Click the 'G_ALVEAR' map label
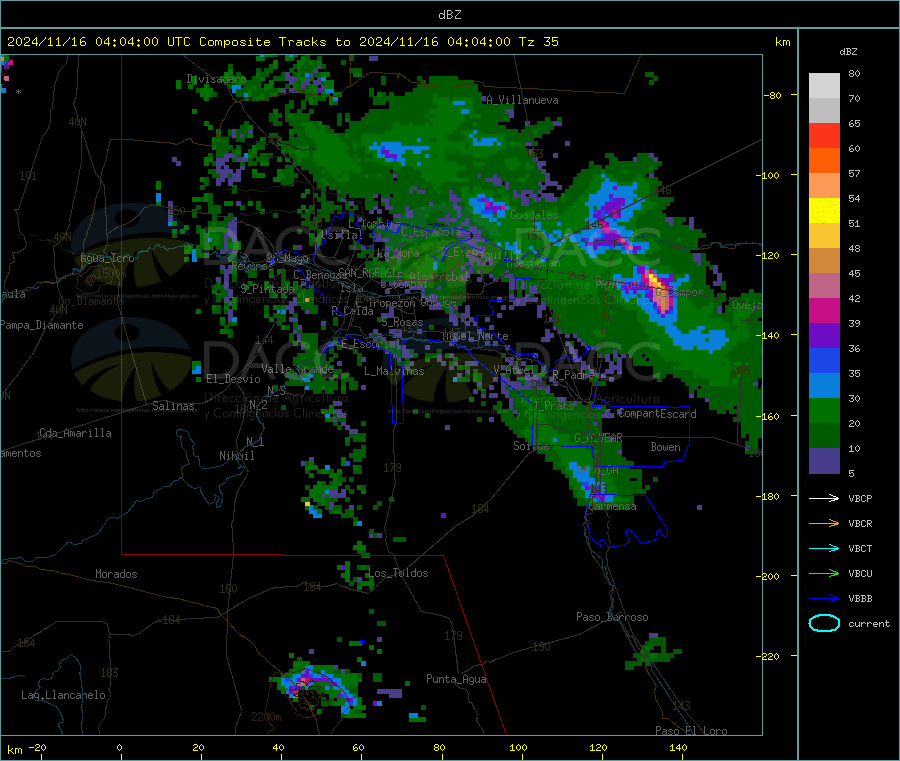Viewport: 900px width, 761px height. pyautogui.click(x=598, y=437)
